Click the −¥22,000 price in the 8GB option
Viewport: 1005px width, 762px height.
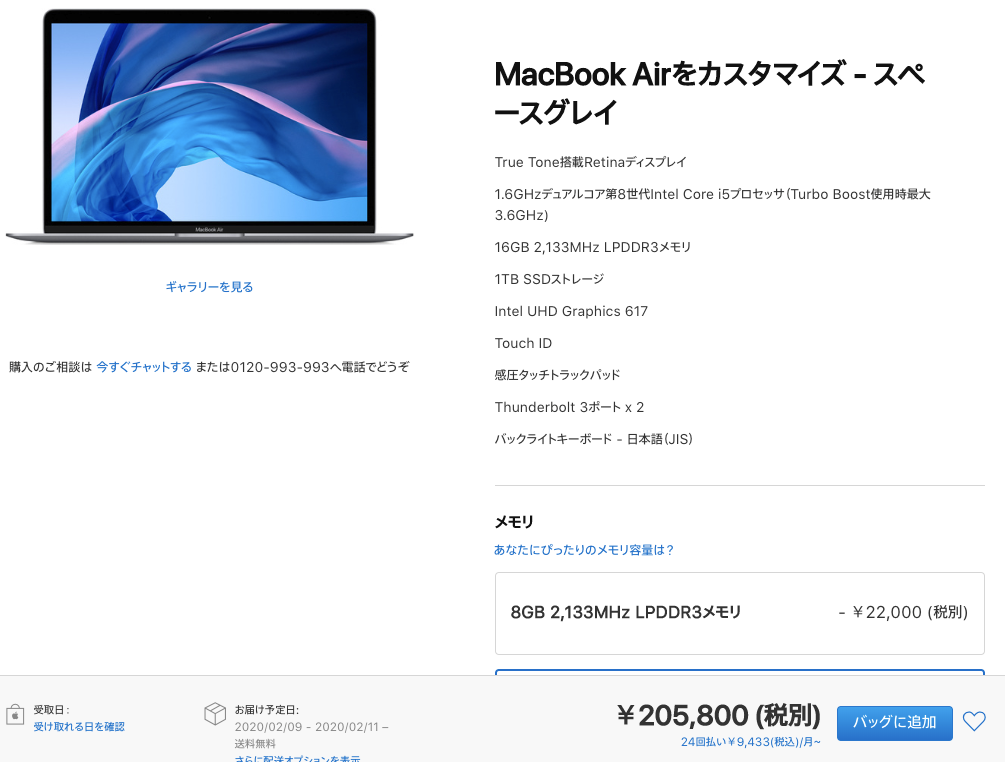click(x=903, y=613)
